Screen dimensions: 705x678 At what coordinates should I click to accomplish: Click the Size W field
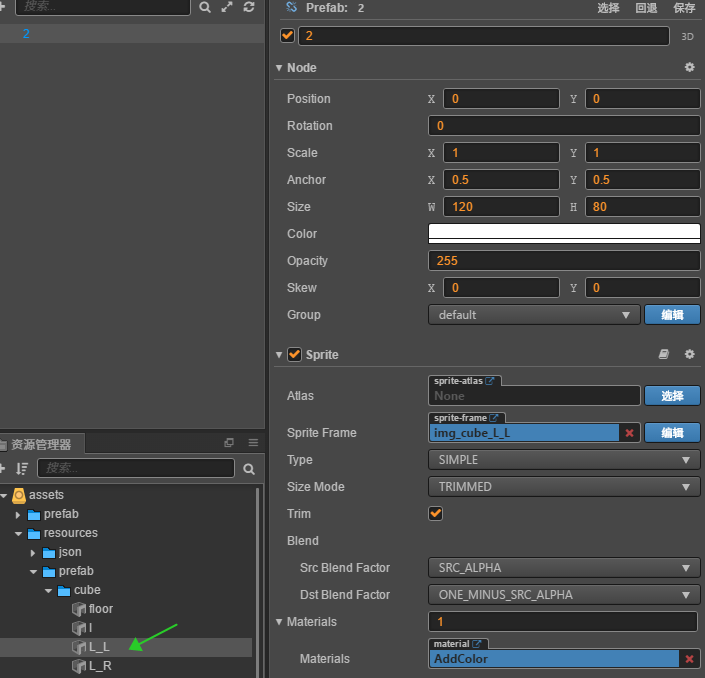point(501,207)
